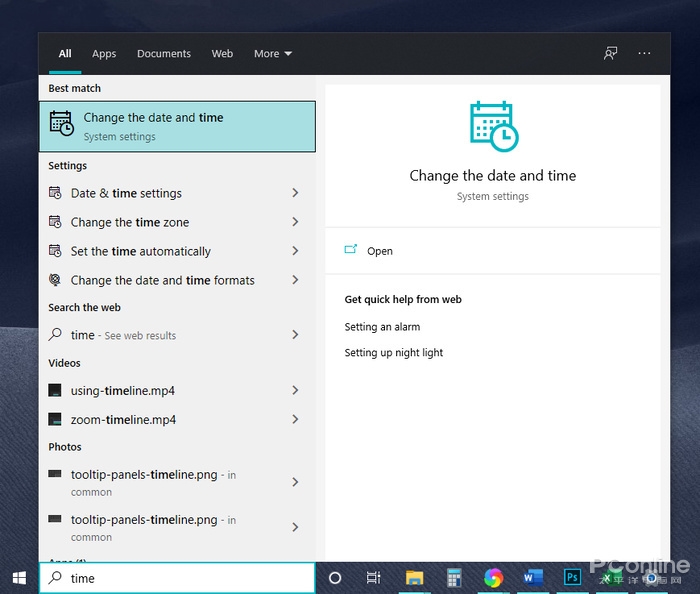The width and height of the screenshot is (700, 594).
Task: Expand arrow for Date & time settings
Action: coord(295,193)
